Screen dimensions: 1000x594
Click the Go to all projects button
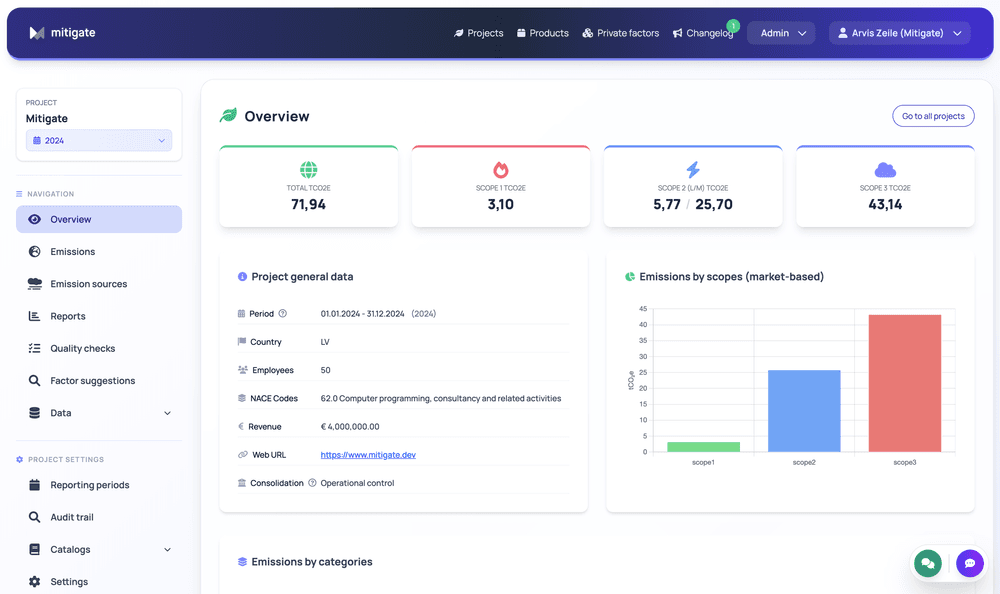(x=932, y=116)
